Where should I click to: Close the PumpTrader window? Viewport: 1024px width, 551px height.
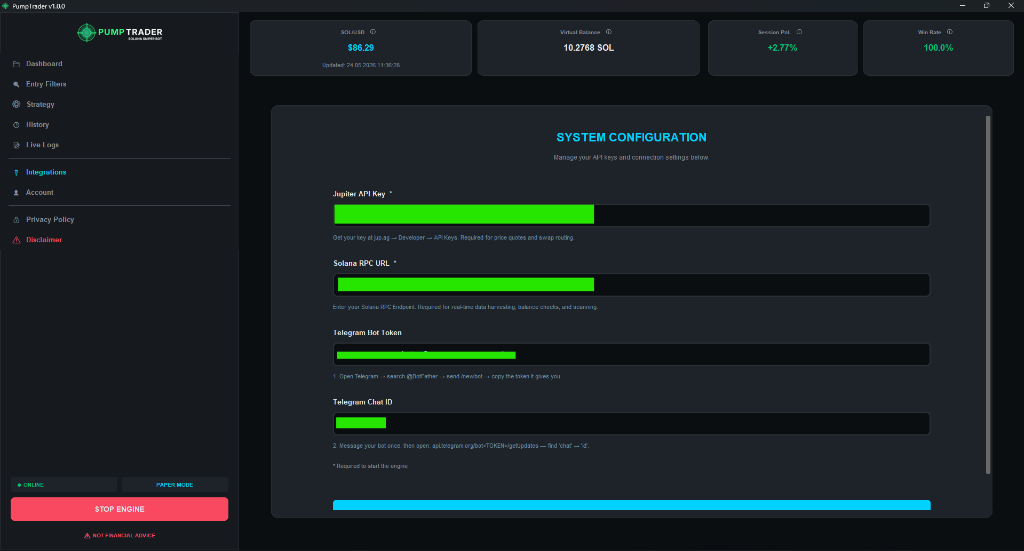(1011, 6)
